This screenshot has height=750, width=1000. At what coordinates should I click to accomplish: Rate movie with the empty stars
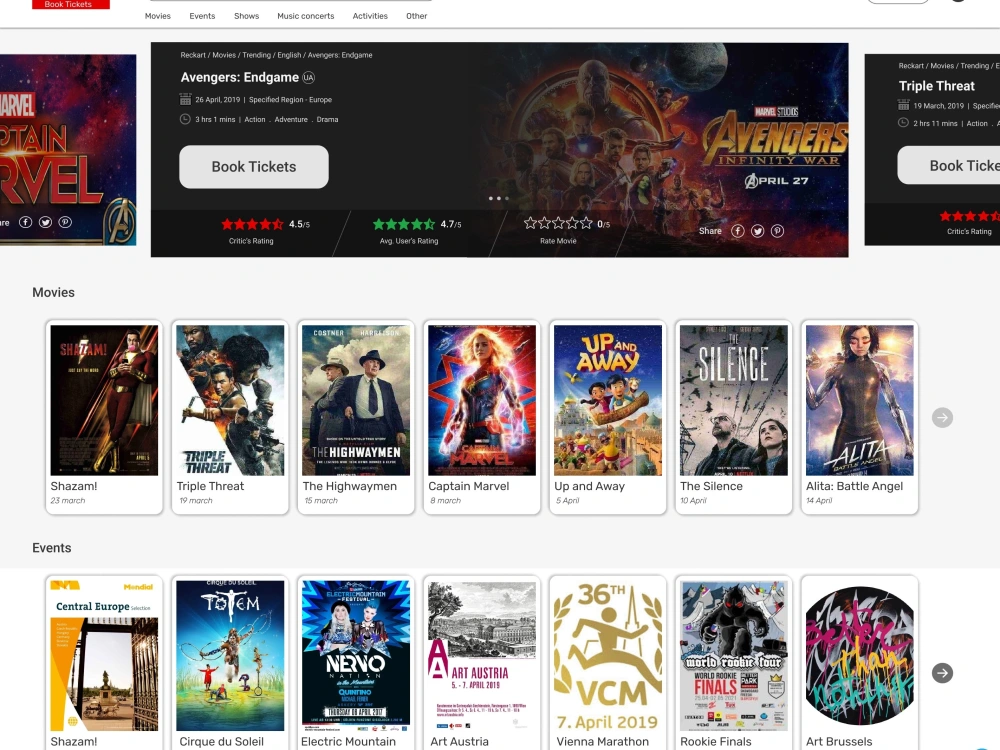(x=558, y=223)
